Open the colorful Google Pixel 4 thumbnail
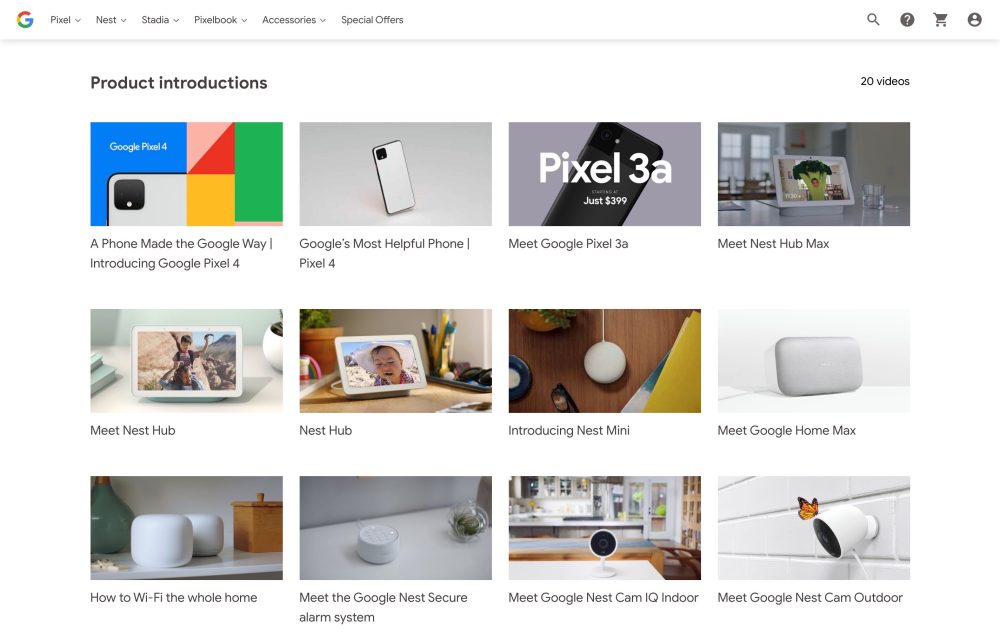 pyautogui.click(x=186, y=174)
